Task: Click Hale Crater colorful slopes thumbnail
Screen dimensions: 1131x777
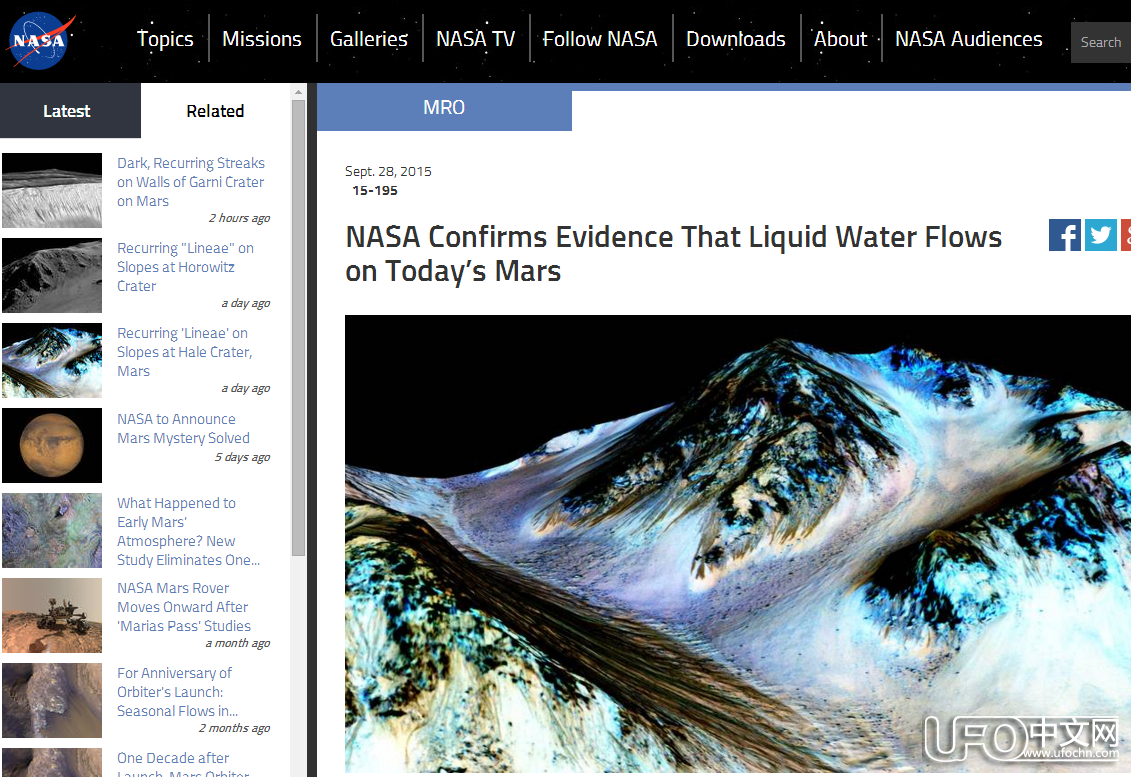Action: pyautogui.click(x=52, y=361)
